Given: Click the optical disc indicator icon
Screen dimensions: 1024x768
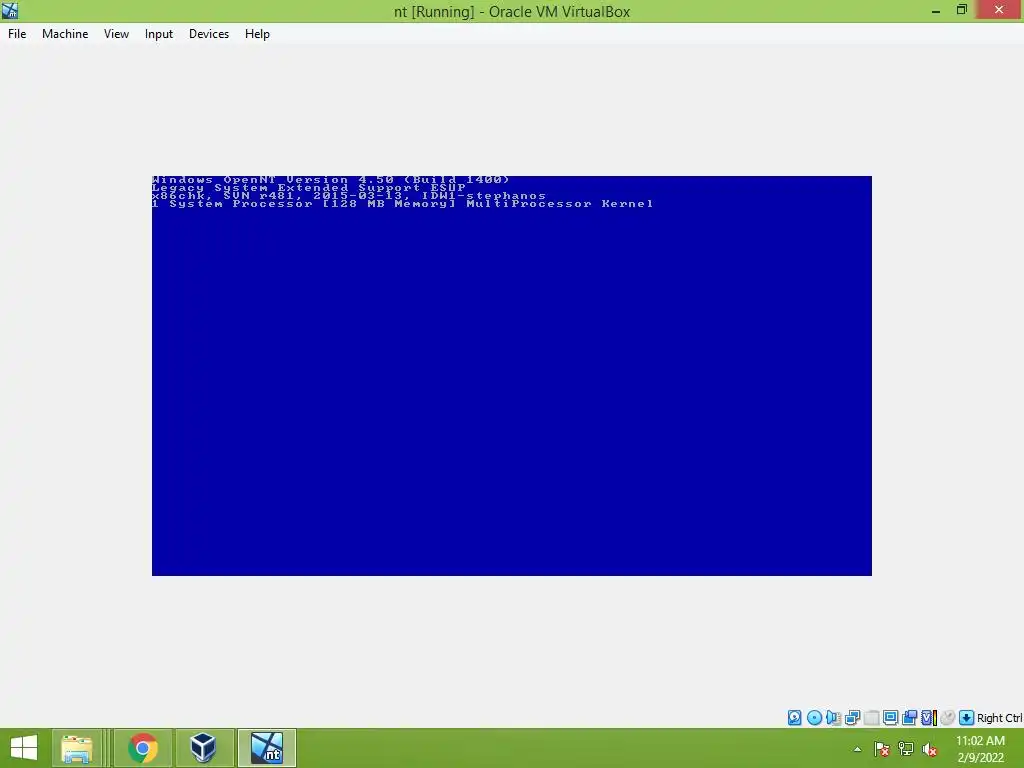Looking at the screenshot, I should coord(814,718).
